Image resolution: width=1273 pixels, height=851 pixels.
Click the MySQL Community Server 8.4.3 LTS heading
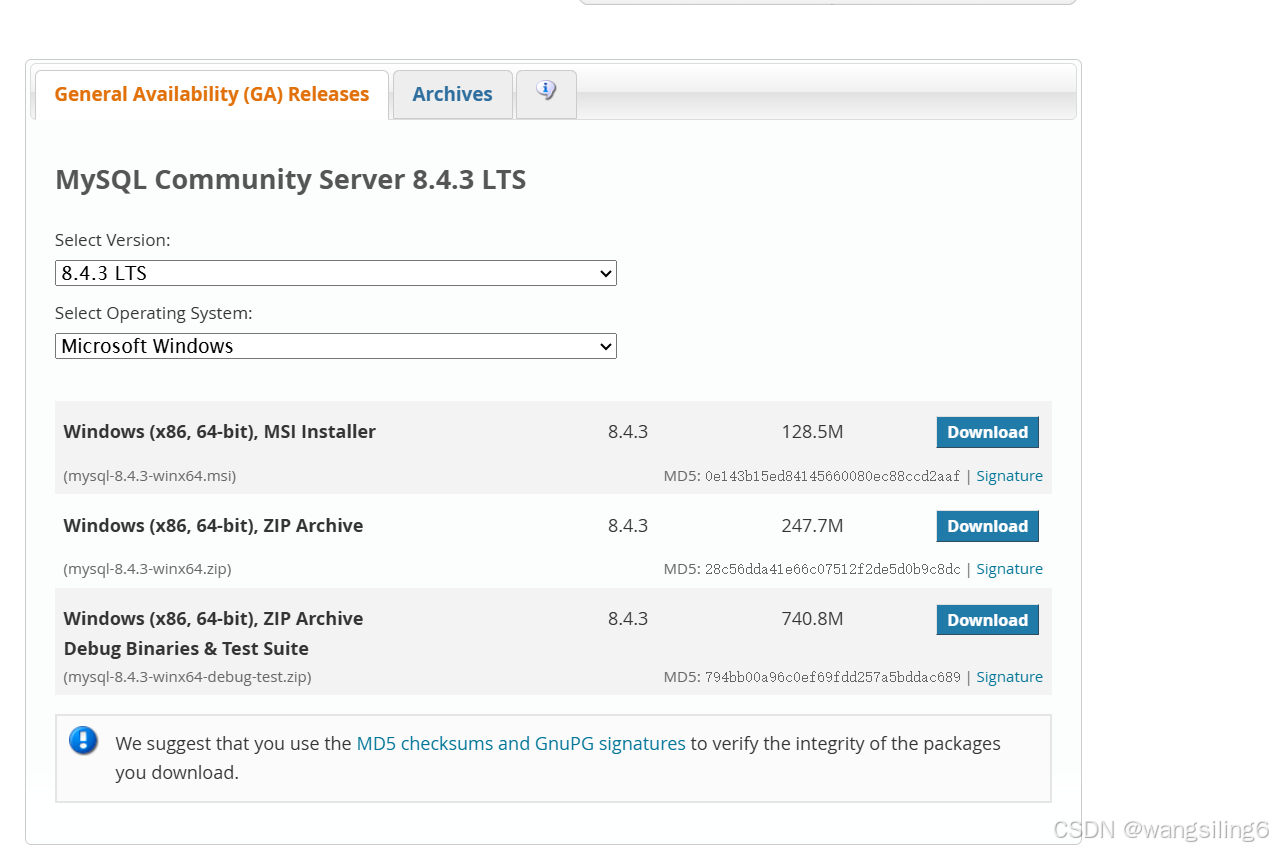pos(291,180)
